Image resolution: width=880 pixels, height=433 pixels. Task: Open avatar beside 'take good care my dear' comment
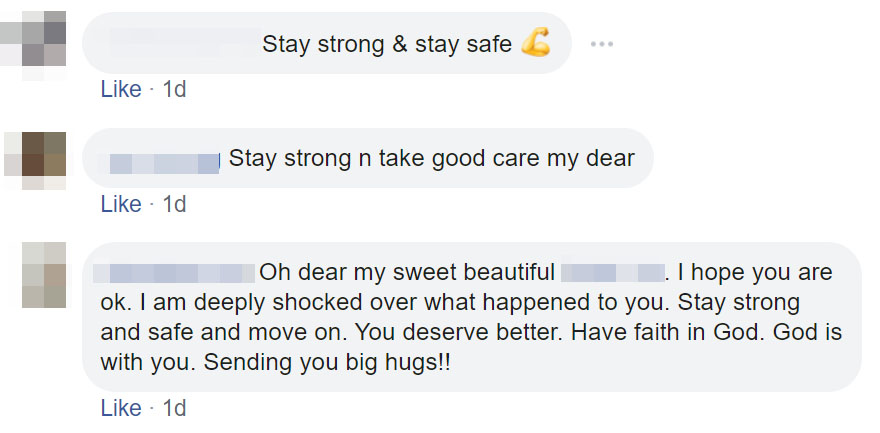[35, 160]
